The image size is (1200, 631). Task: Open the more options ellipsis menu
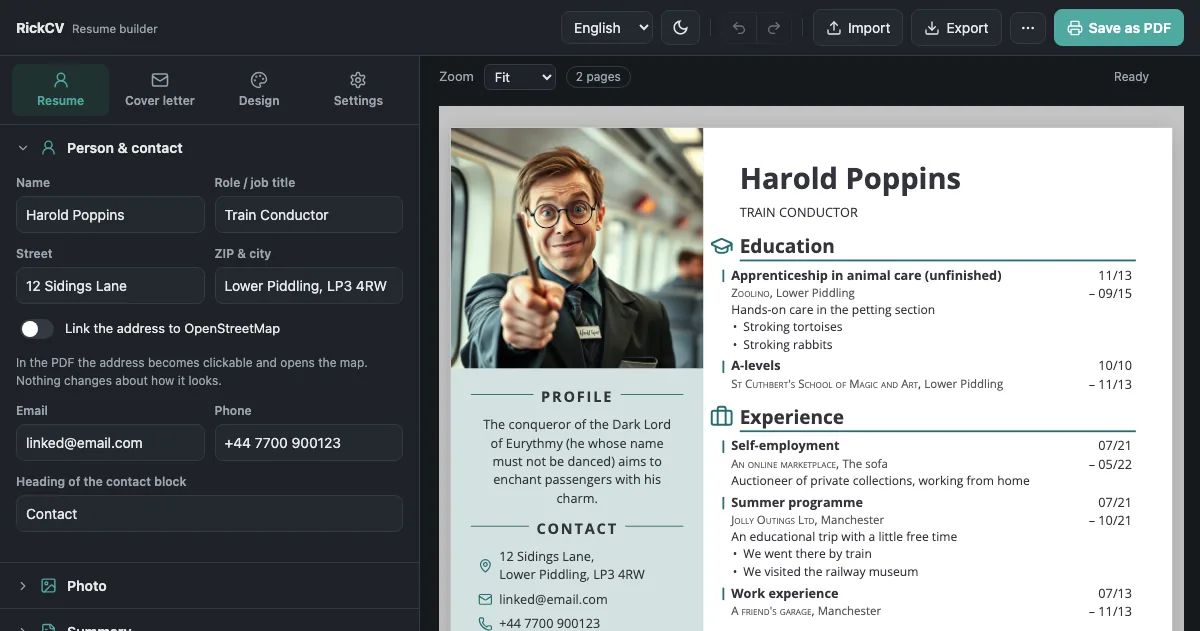[x=1027, y=28]
